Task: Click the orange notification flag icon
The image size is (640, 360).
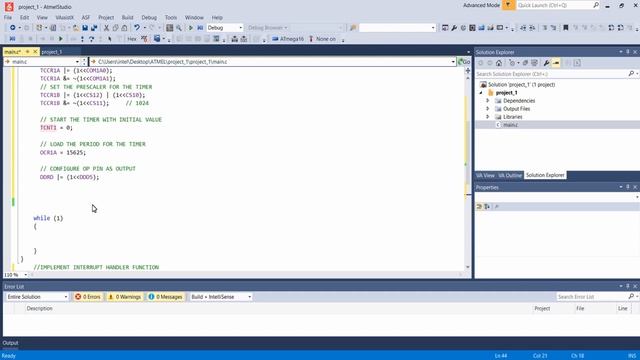Action: (508, 5)
